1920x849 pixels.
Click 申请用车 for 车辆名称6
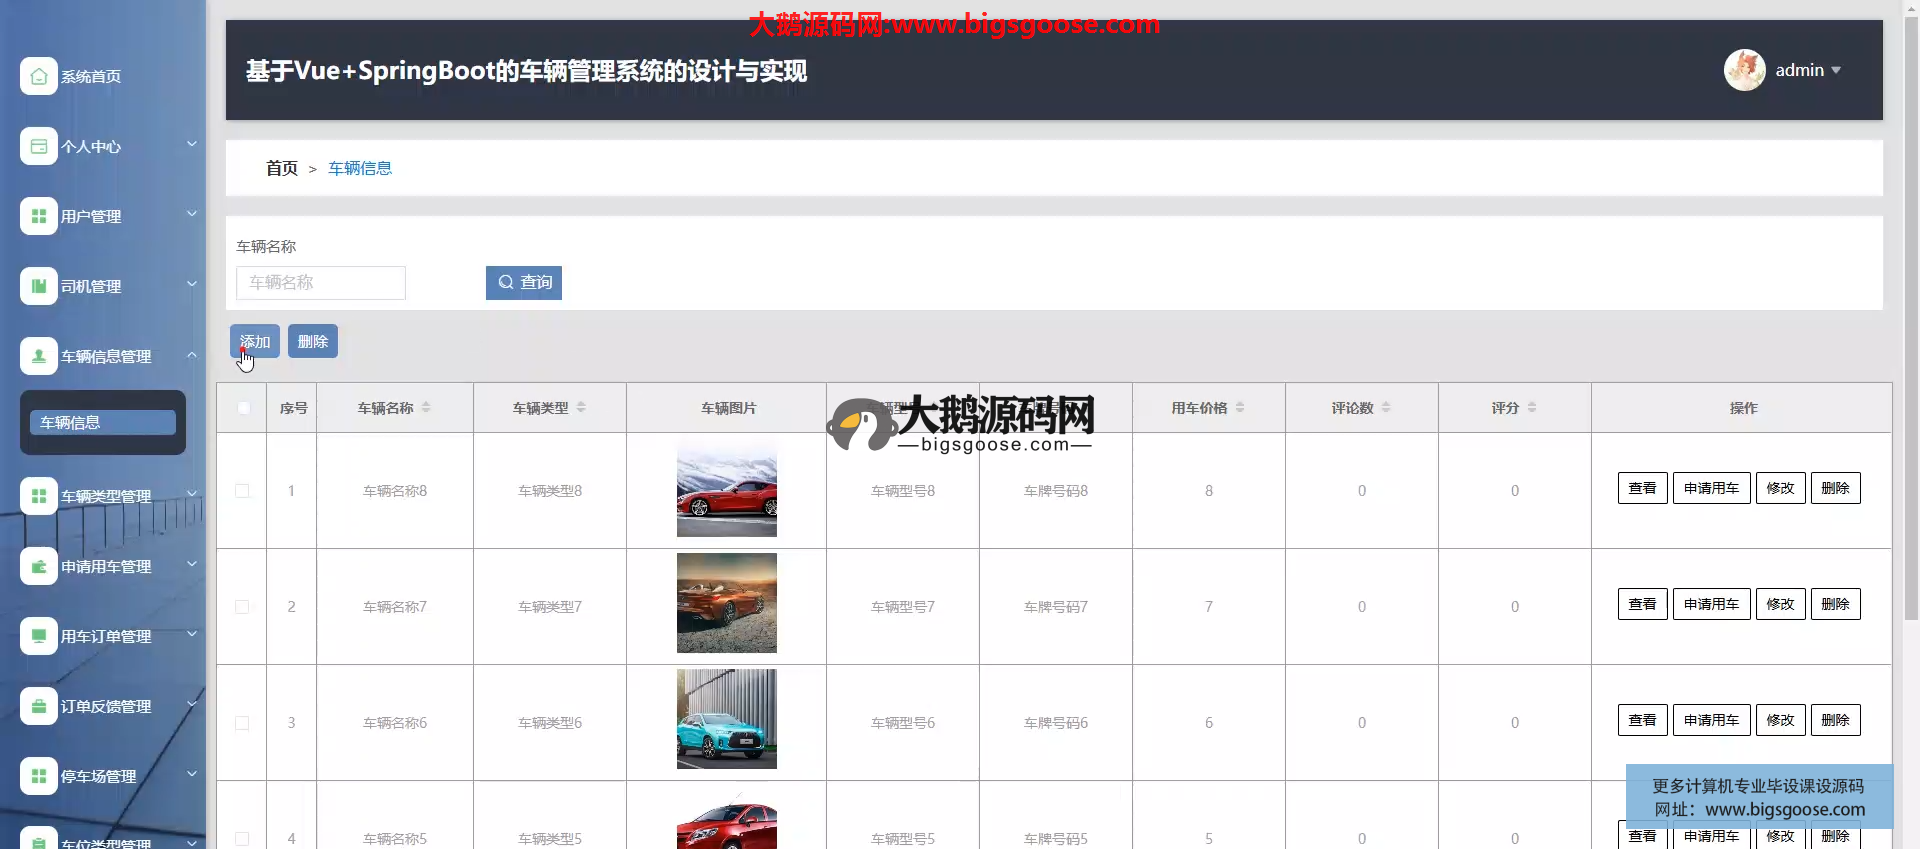click(x=1711, y=720)
